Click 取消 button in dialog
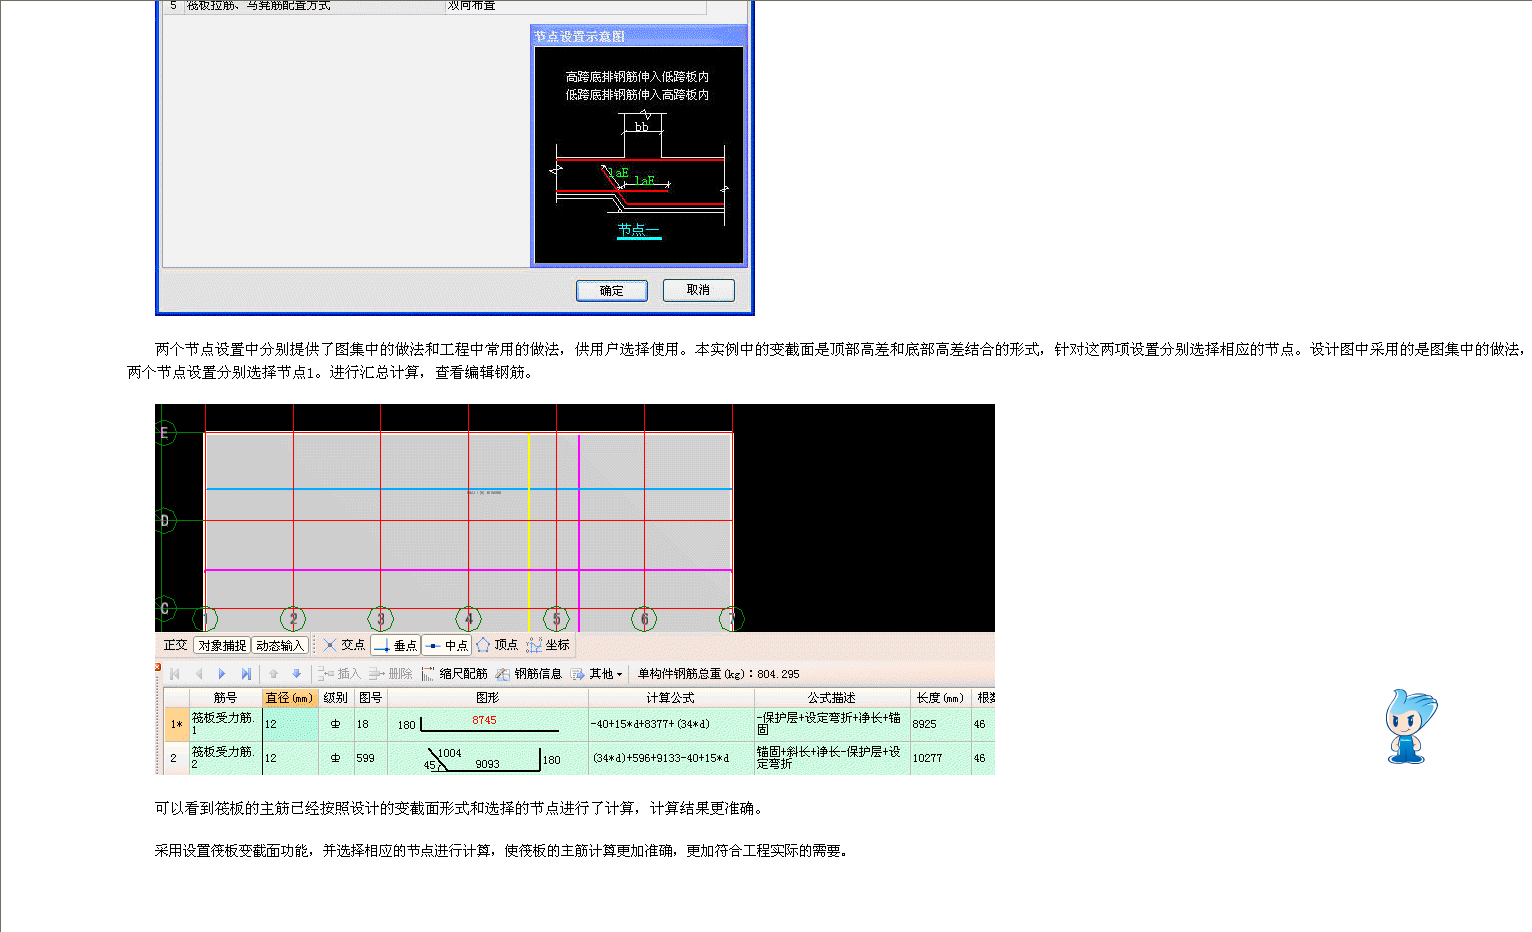1532x932 pixels. point(698,290)
